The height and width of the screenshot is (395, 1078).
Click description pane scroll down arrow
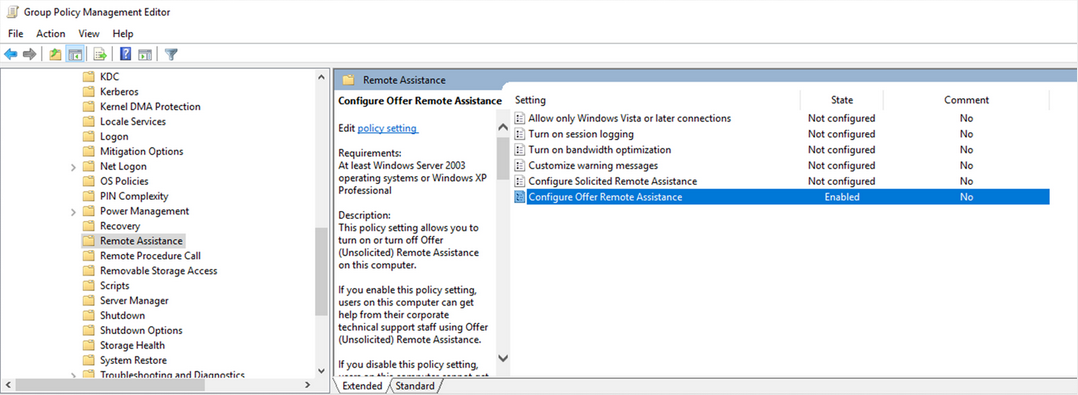coord(502,358)
